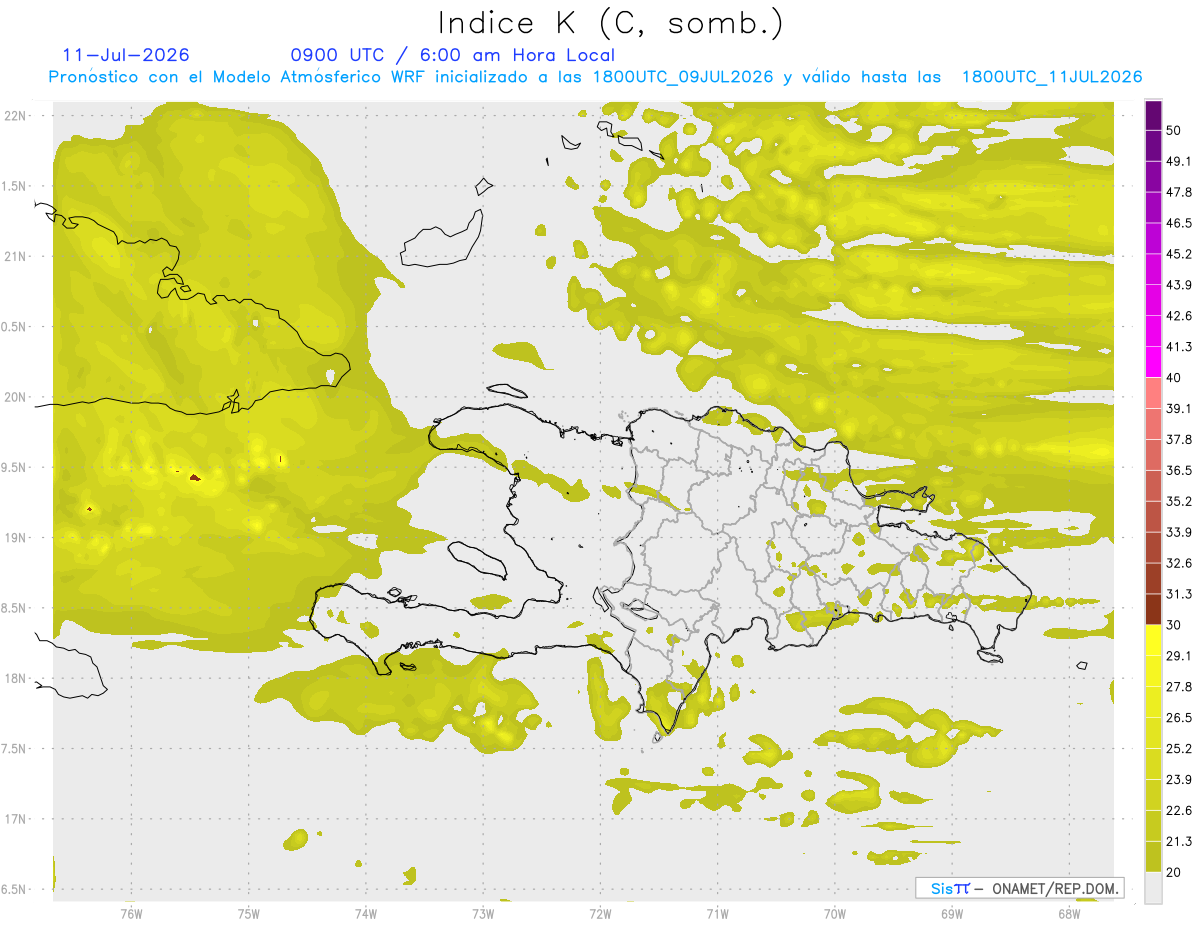The width and height of the screenshot is (1200, 927).
Task: Click the '0900 UTC / 6:00 am Hora Local' time text
Action: (x=453, y=55)
